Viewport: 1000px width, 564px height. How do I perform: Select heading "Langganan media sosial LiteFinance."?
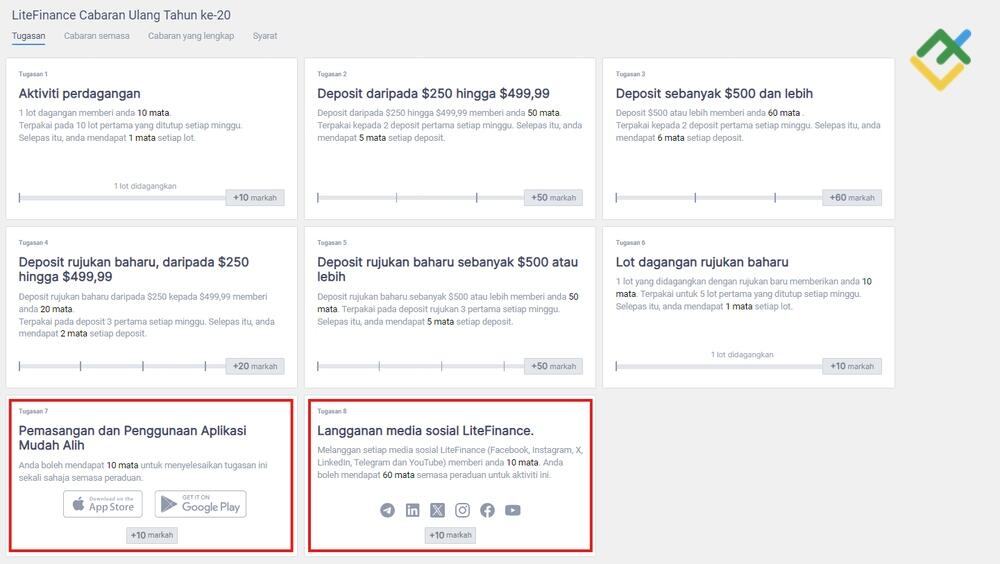tap(425, 431)
